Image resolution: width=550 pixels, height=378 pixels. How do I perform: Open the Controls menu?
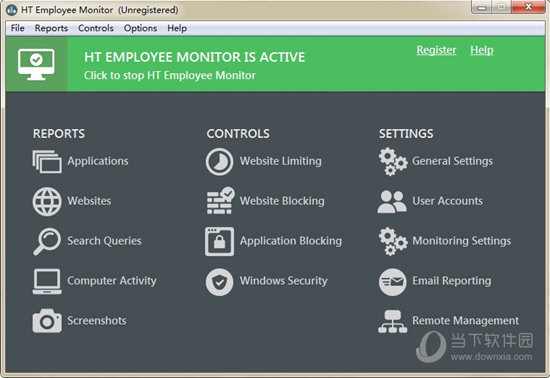pyautogui.click(x=96, y=28)
